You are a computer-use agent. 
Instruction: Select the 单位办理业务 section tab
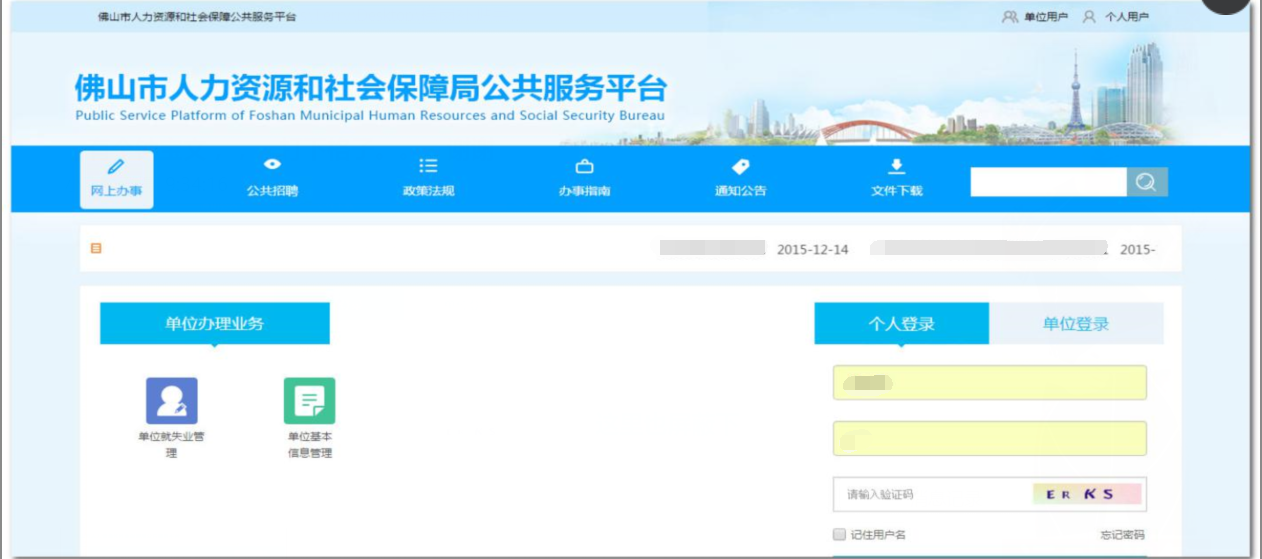(214, 324)
